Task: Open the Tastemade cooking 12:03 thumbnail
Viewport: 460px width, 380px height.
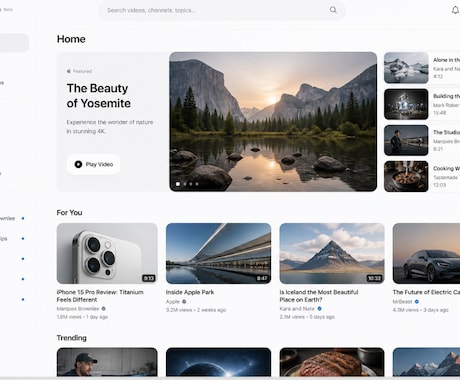Action: pos(406,176)
